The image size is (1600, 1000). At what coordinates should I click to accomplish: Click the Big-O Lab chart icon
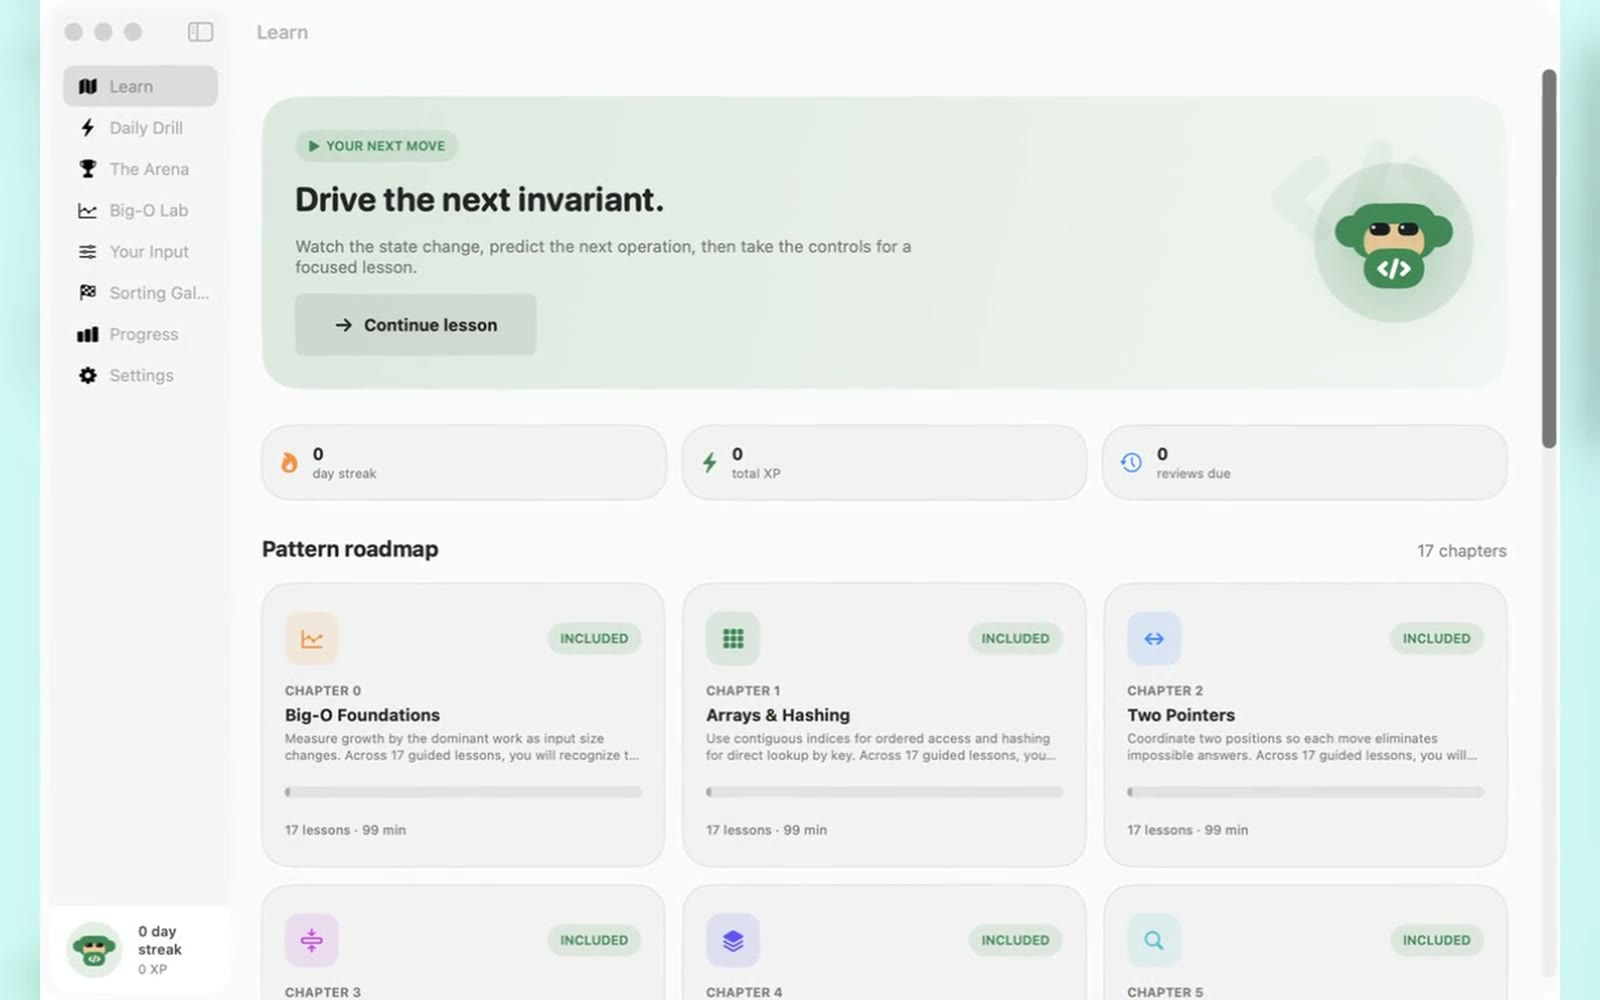pyautogui.click(x=88, y=210)
